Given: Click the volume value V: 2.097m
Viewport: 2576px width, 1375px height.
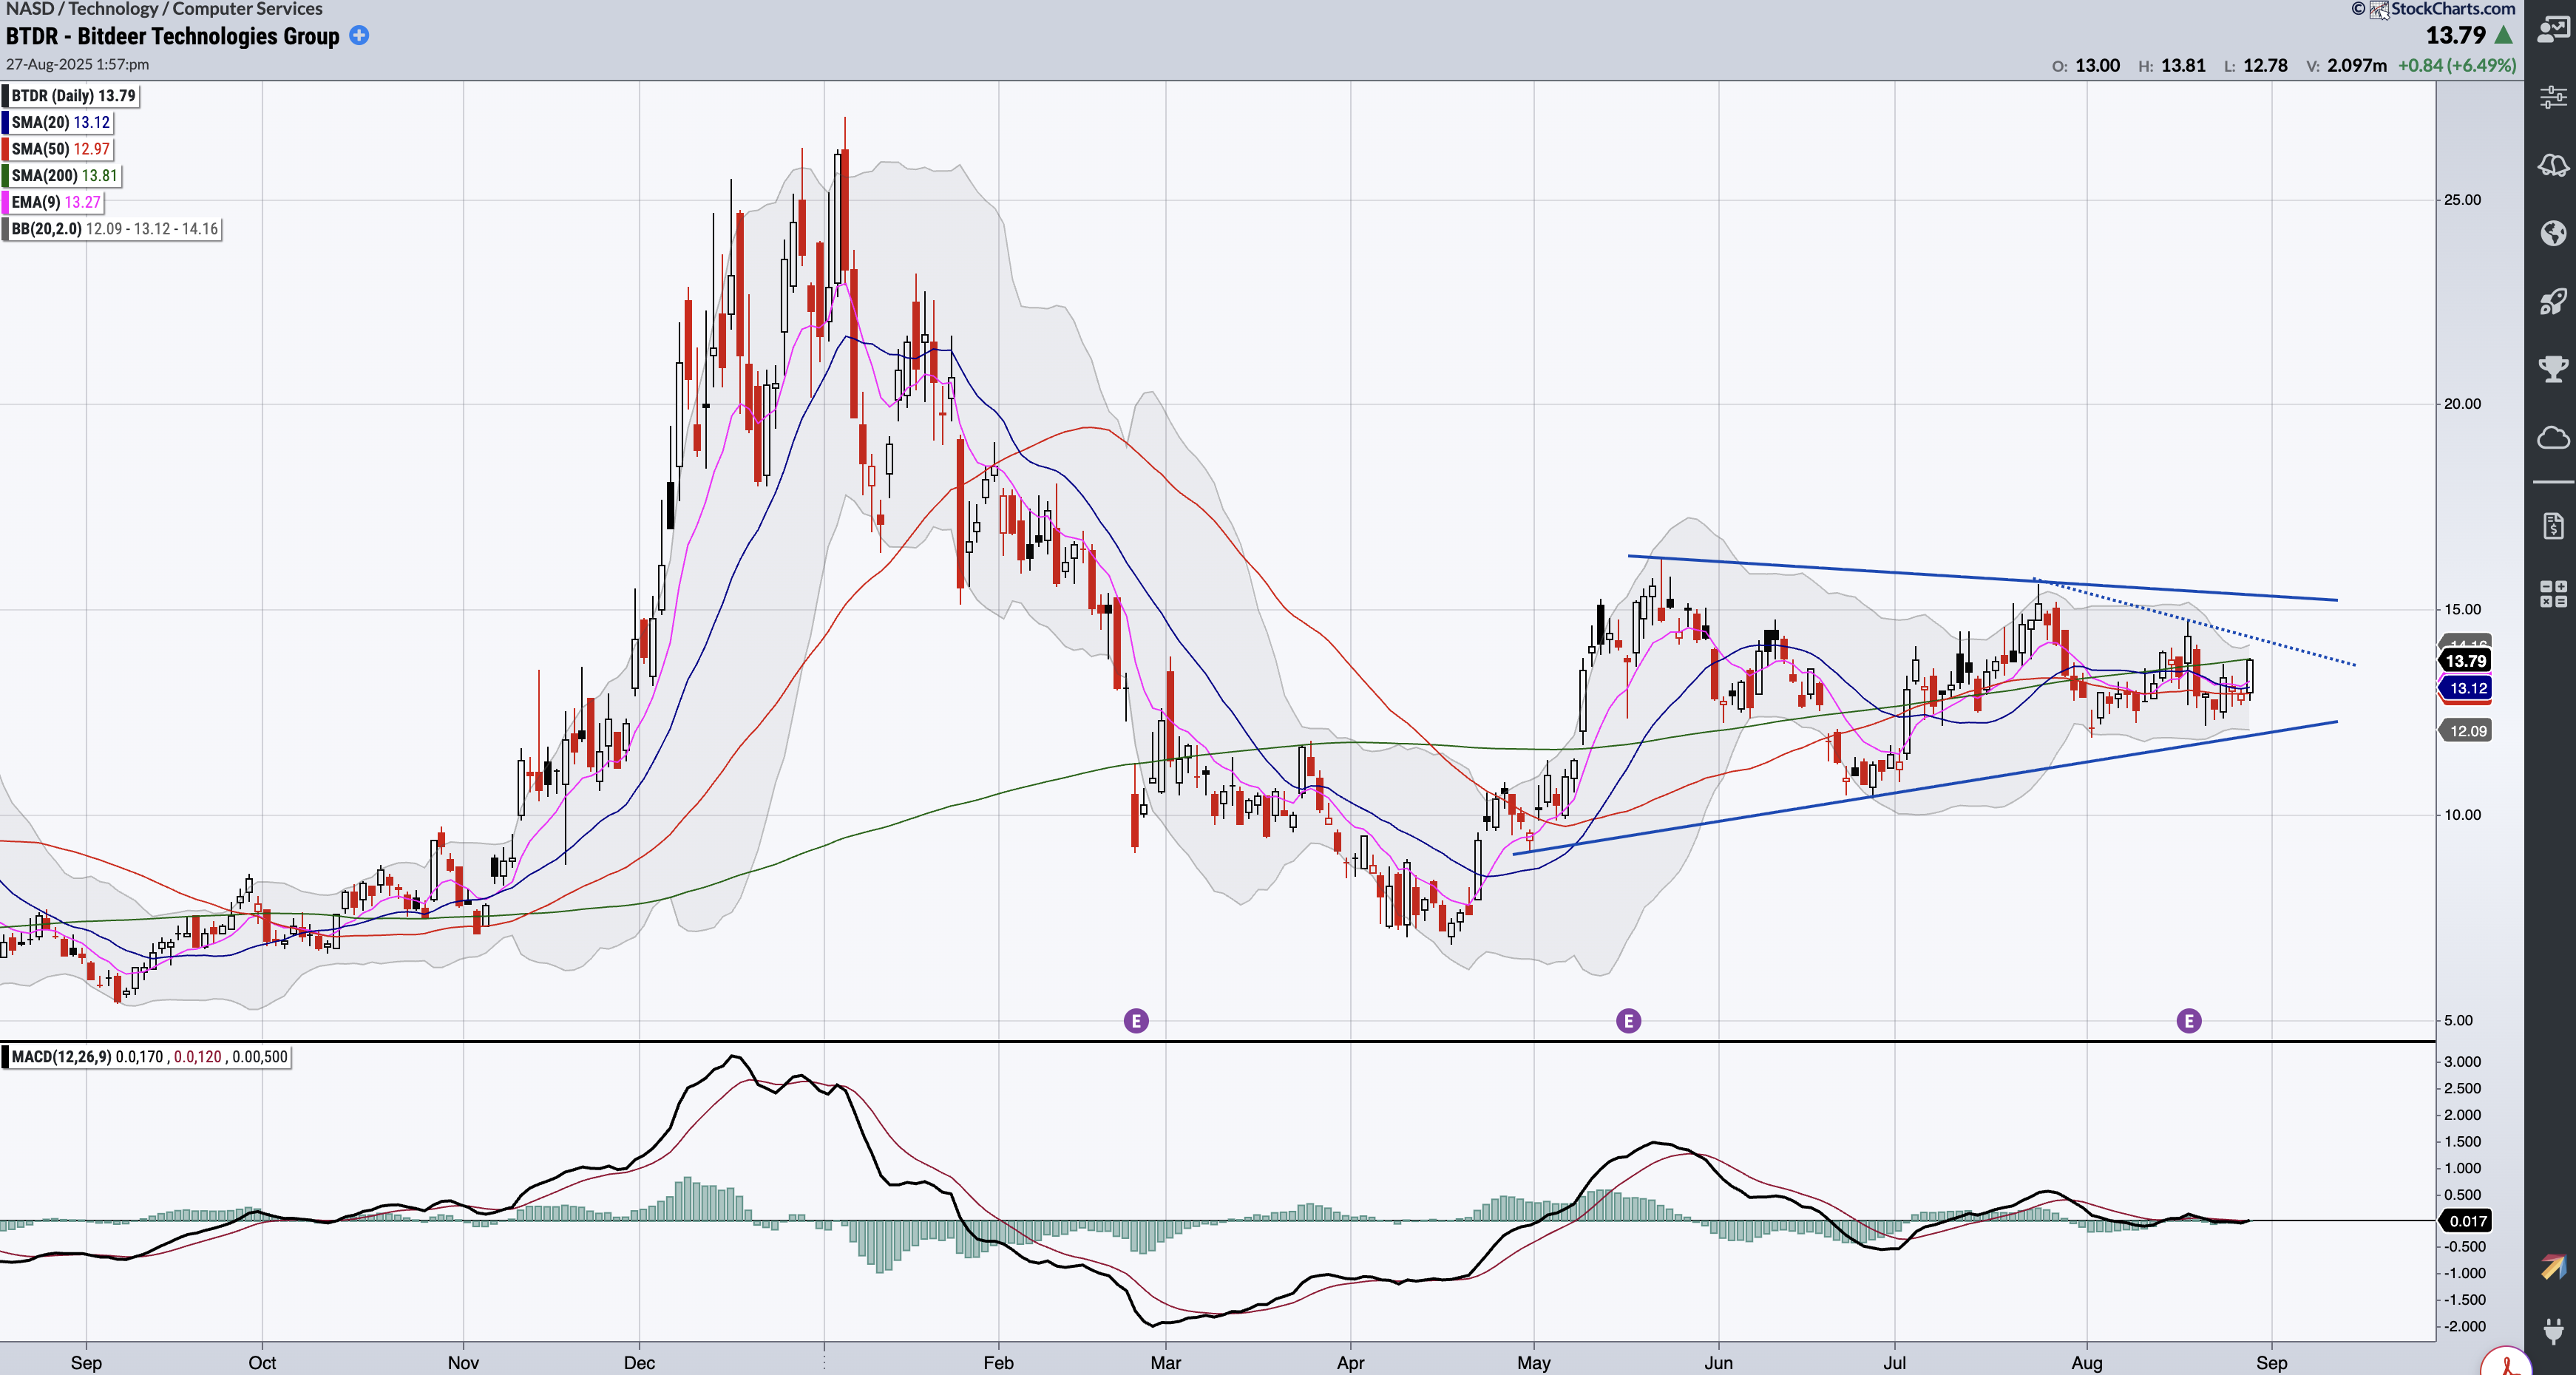Looking at the screenshot, I should [2346, 66].
